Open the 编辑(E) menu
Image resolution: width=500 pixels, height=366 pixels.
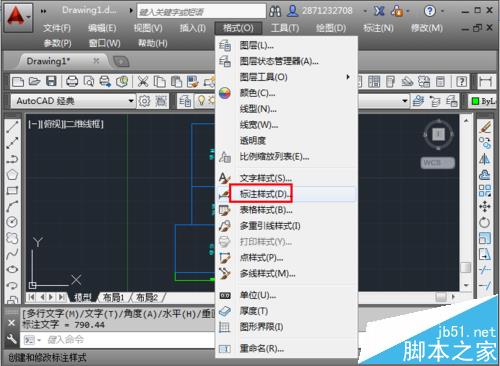(x=102, y=28)
